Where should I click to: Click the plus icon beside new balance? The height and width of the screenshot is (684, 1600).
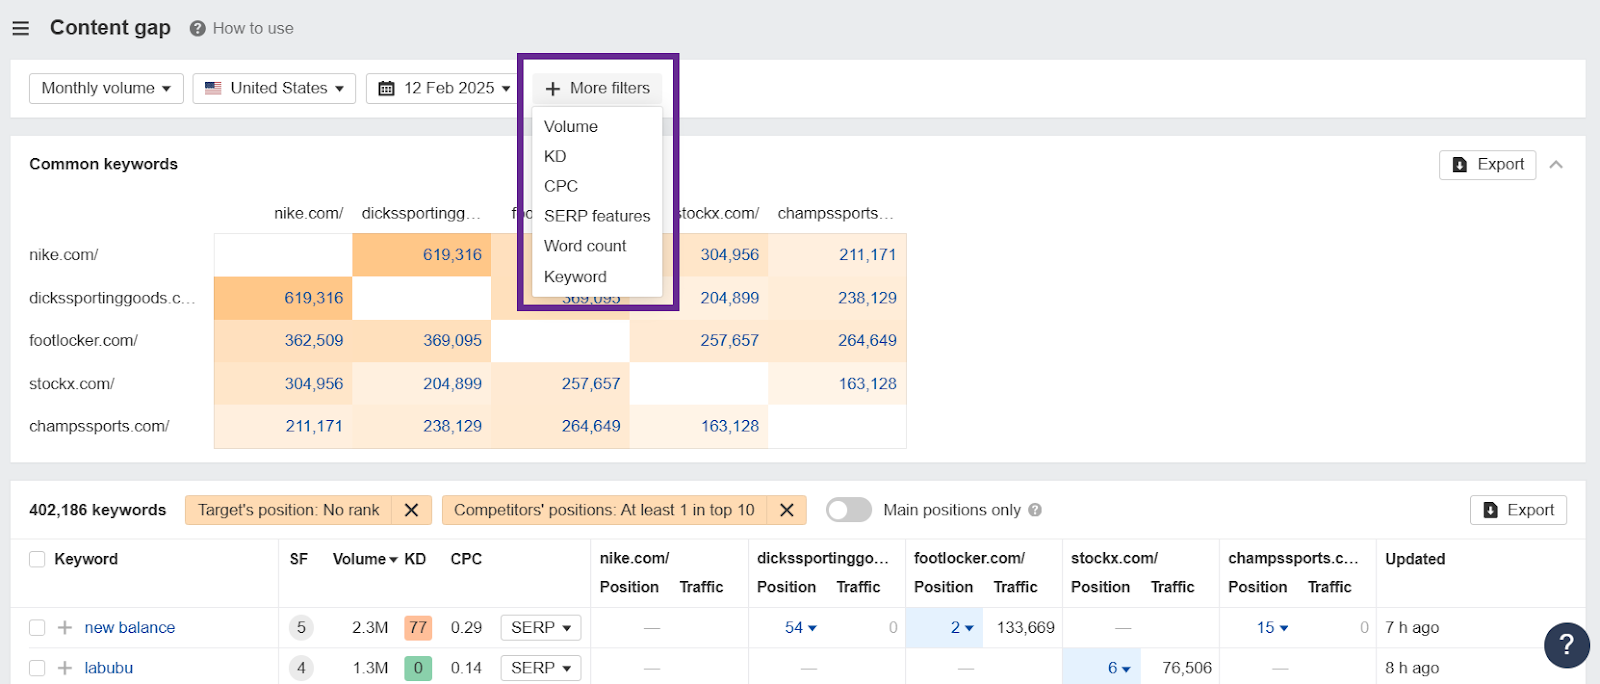pyautogui.click(x=65, y=628)
